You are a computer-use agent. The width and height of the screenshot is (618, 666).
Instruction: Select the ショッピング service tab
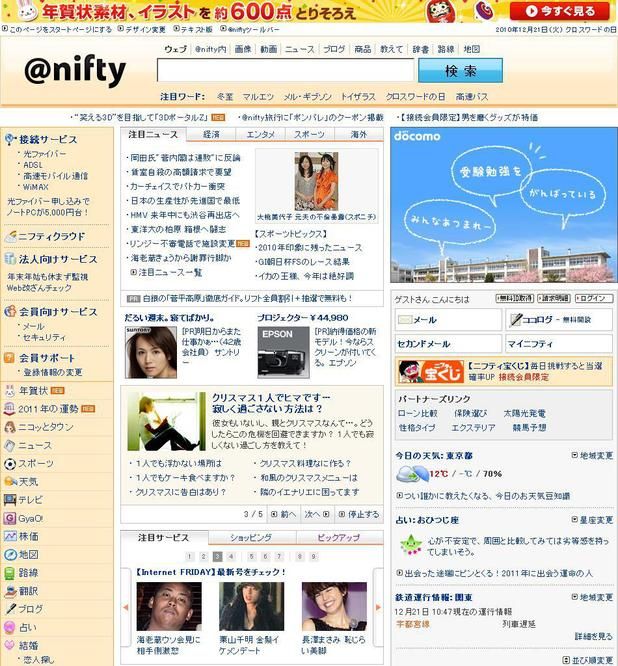(x=251, y=537)
